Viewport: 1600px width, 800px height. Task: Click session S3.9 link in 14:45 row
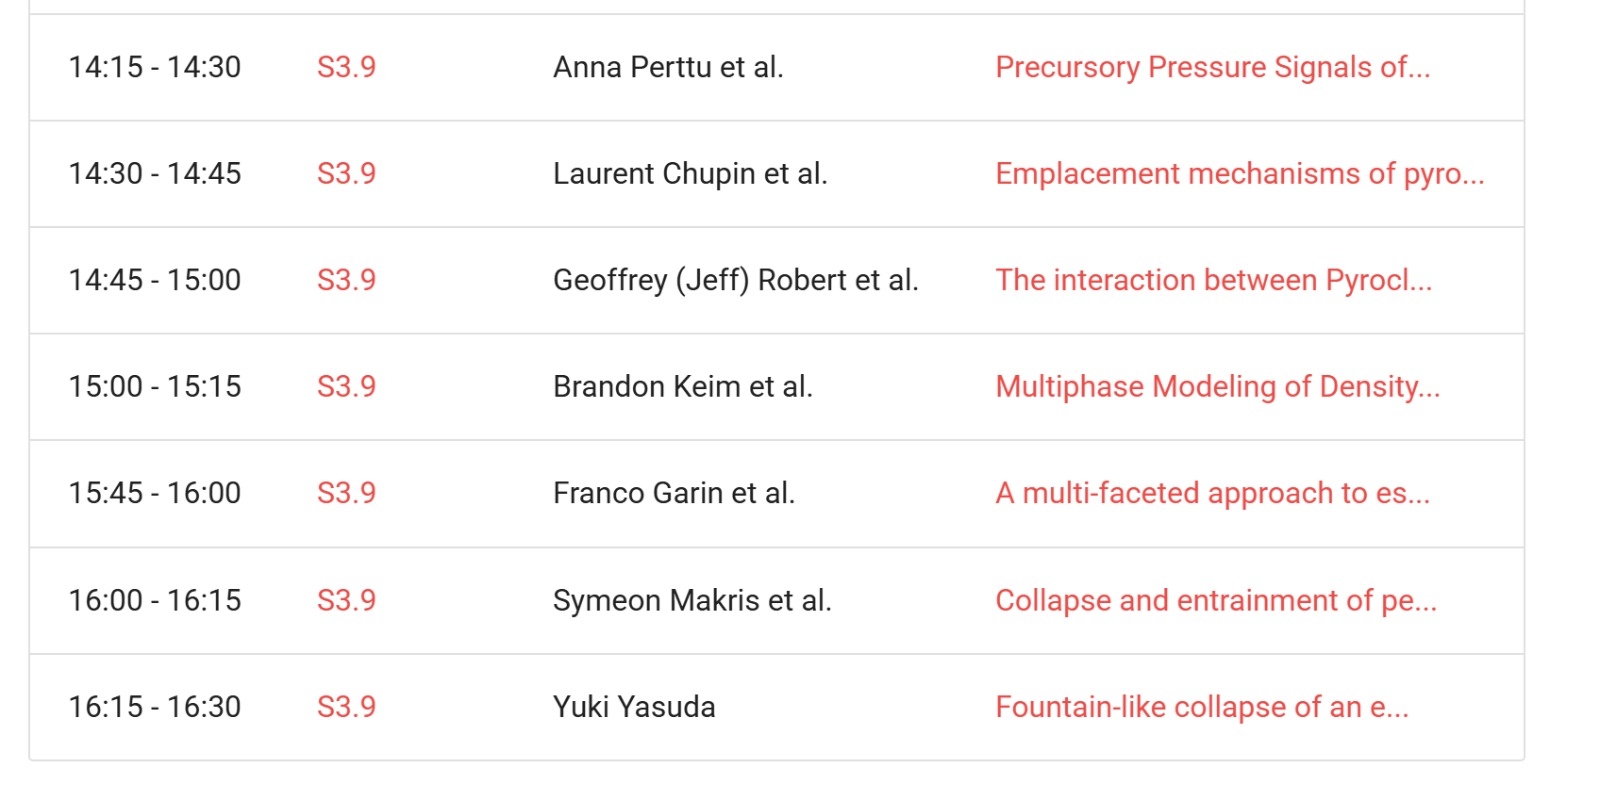[x=346, y=280]
